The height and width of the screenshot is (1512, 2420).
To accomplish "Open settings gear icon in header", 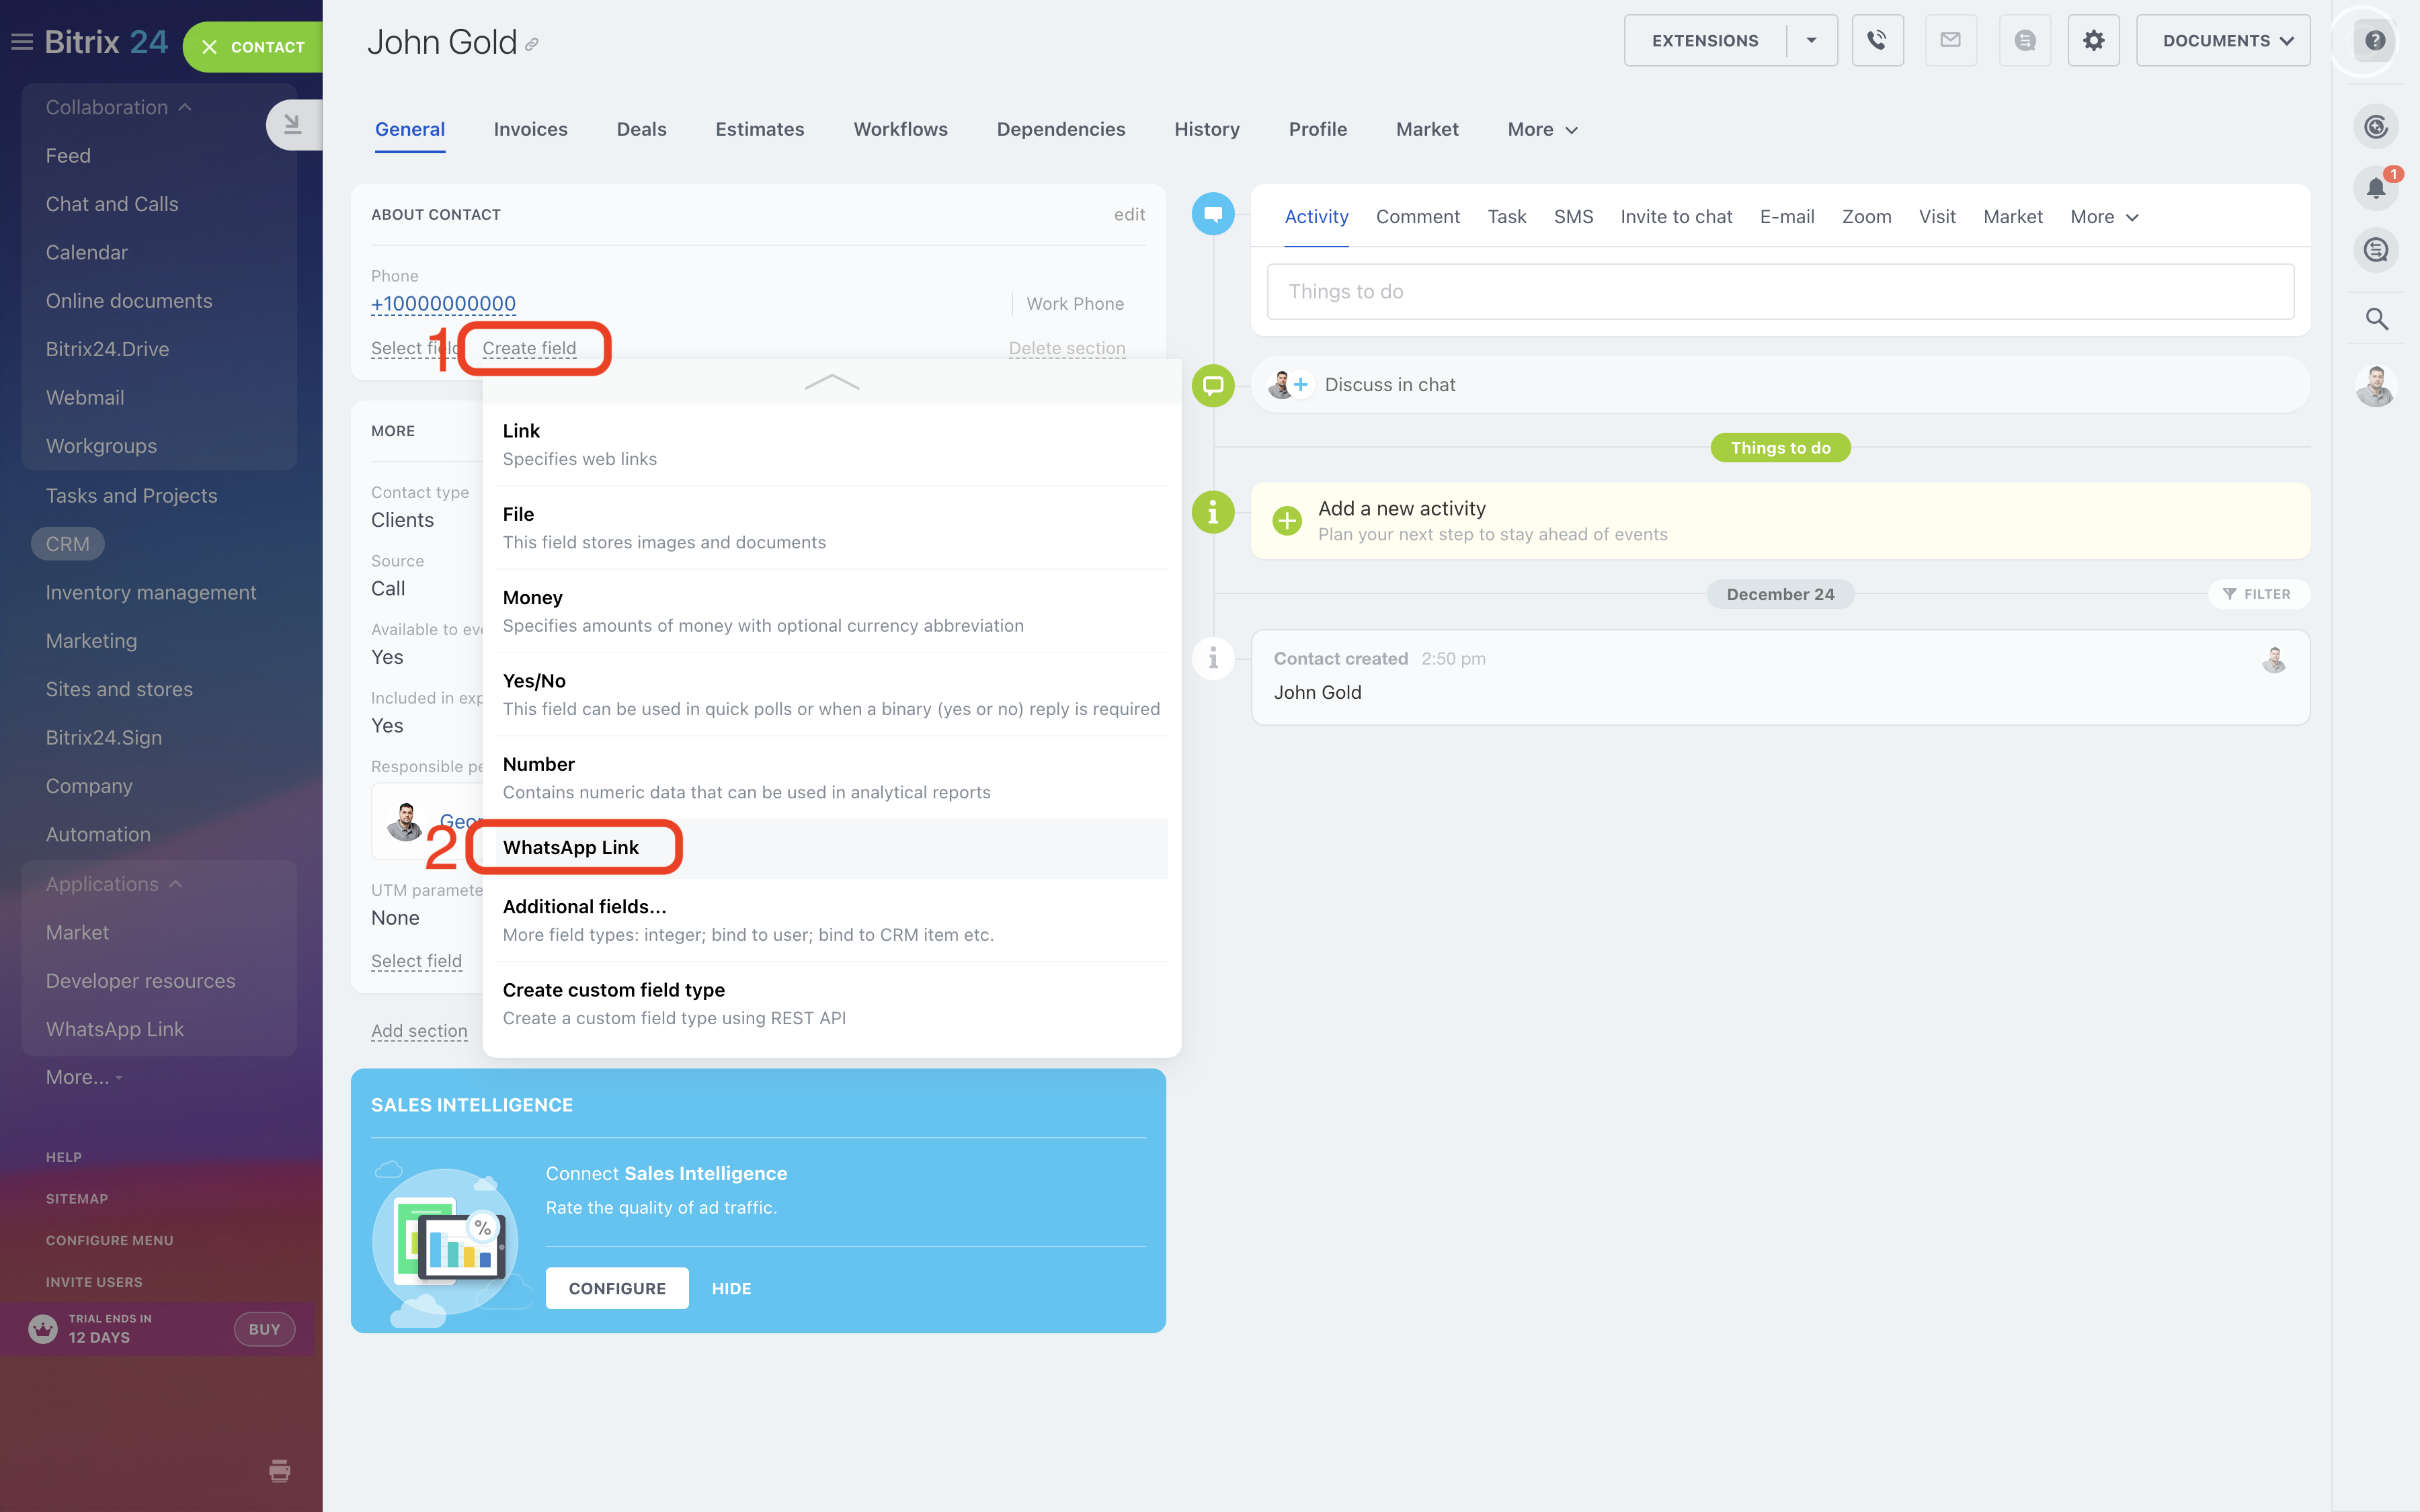I will 2093,41.
